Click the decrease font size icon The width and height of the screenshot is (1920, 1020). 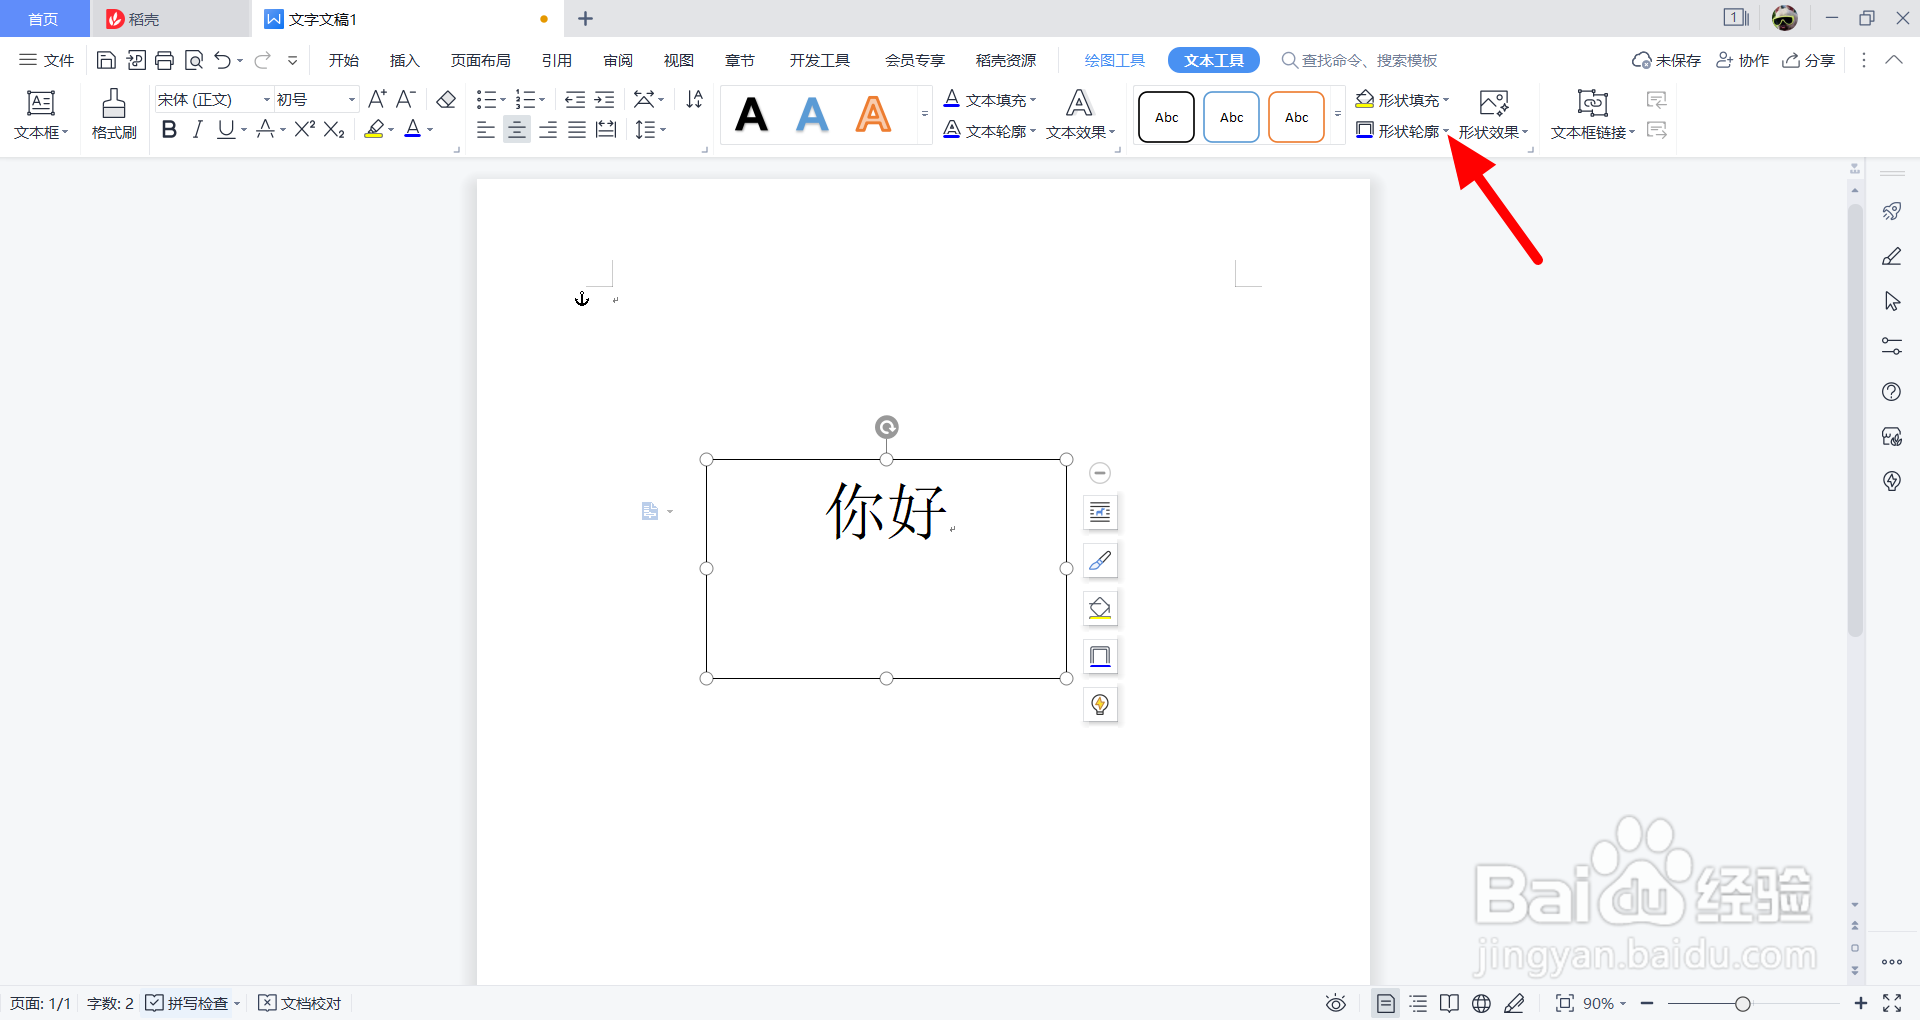(x=405, y=99)
